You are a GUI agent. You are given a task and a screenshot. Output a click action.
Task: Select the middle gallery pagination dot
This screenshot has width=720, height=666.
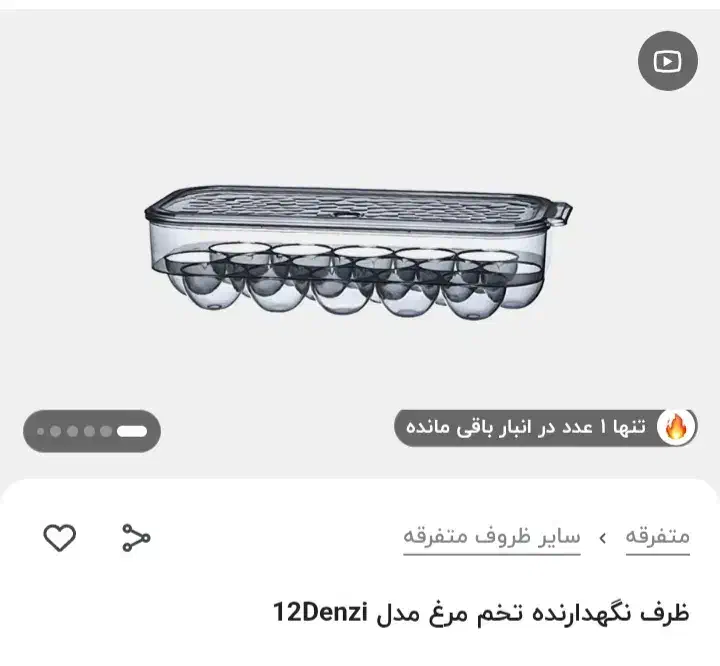pyautogui.click(x=73, y=431)
